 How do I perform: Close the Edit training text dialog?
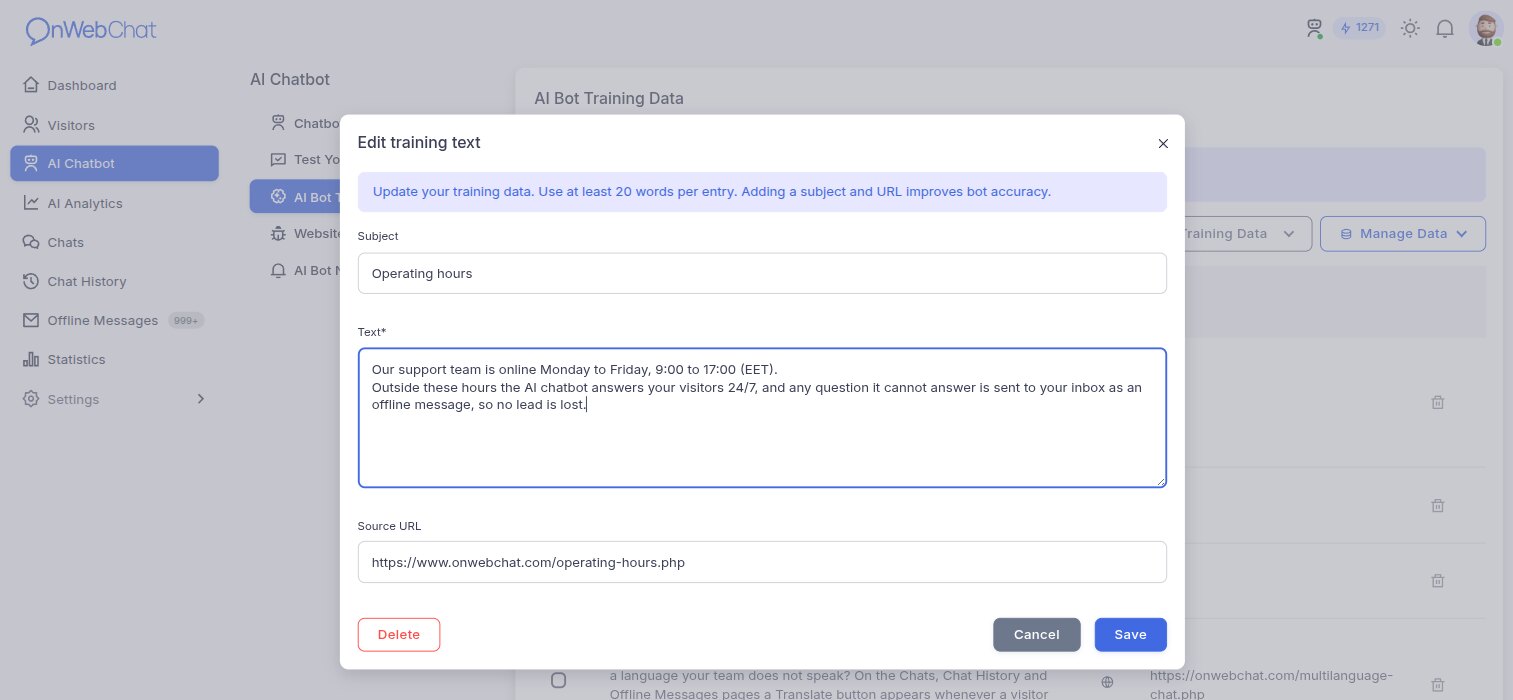coord(1163,143)
